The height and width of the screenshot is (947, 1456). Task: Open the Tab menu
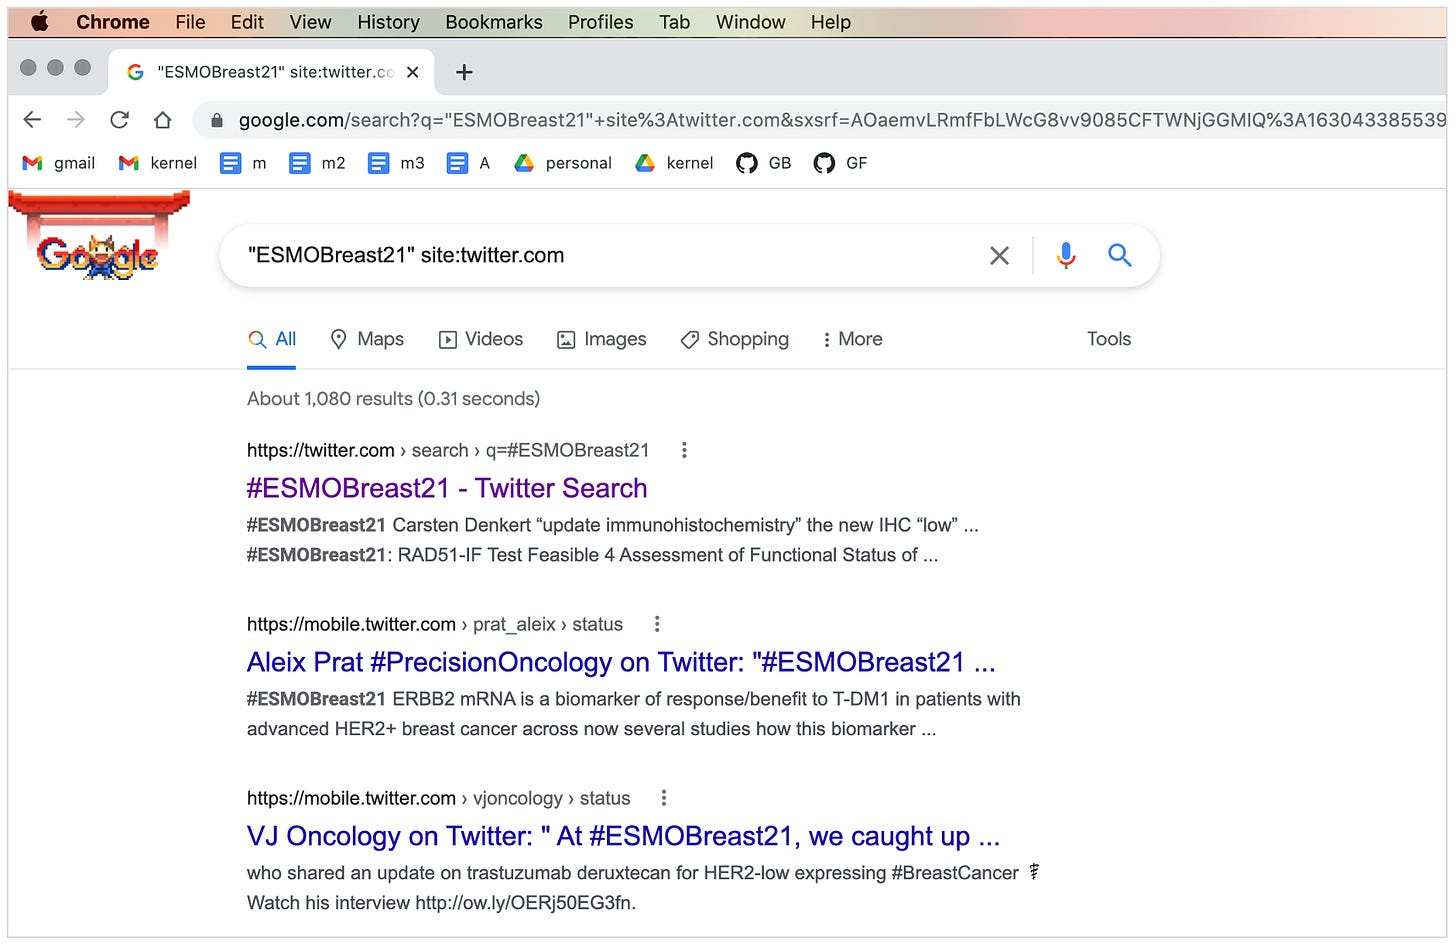(x=674, y=22)
